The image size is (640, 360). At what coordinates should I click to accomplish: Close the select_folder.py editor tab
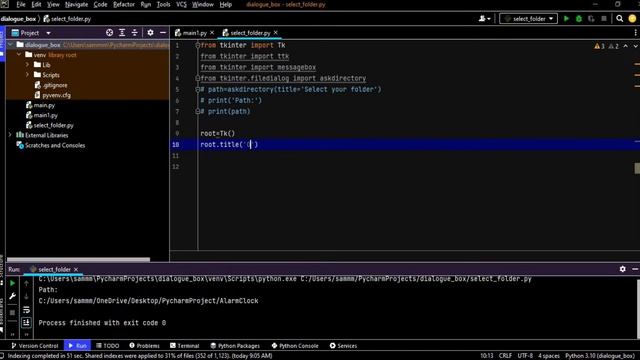pos(276,33)
